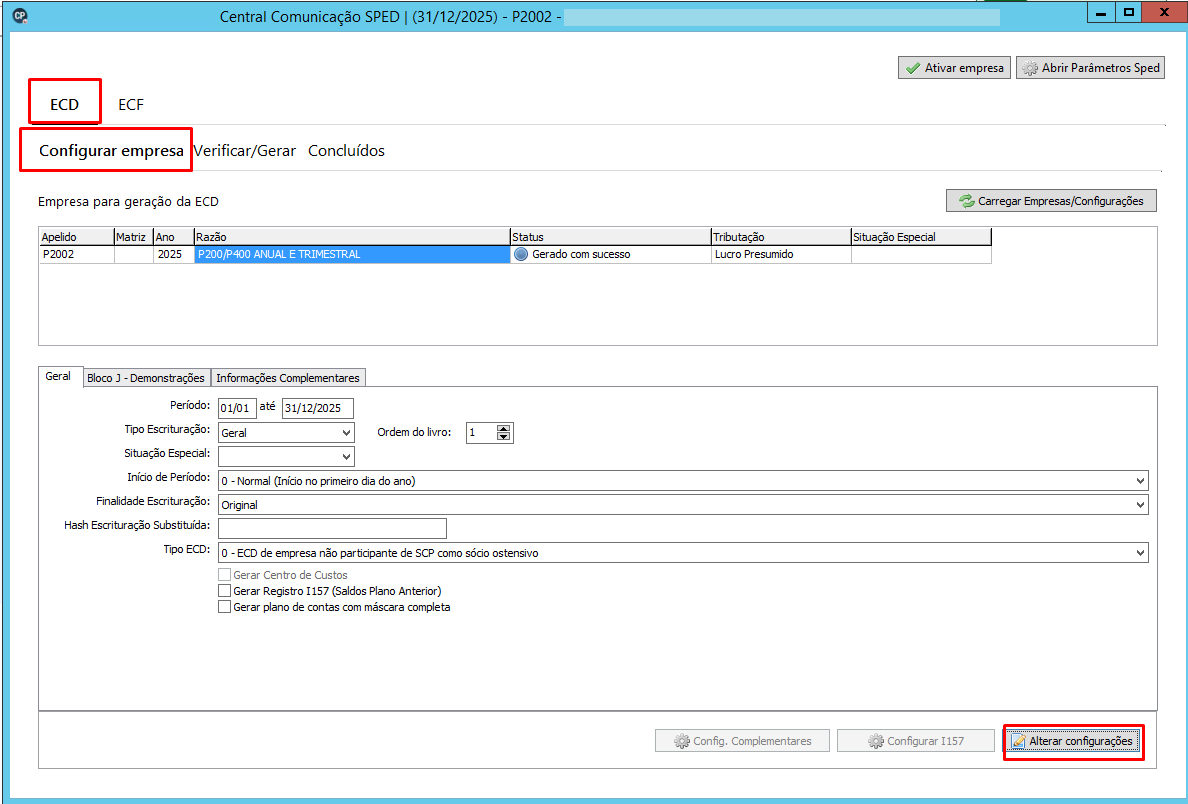Viewport: 1188px width, 804px height.
Task: Click the Período start date field
Action: click(x=237, y=408)
